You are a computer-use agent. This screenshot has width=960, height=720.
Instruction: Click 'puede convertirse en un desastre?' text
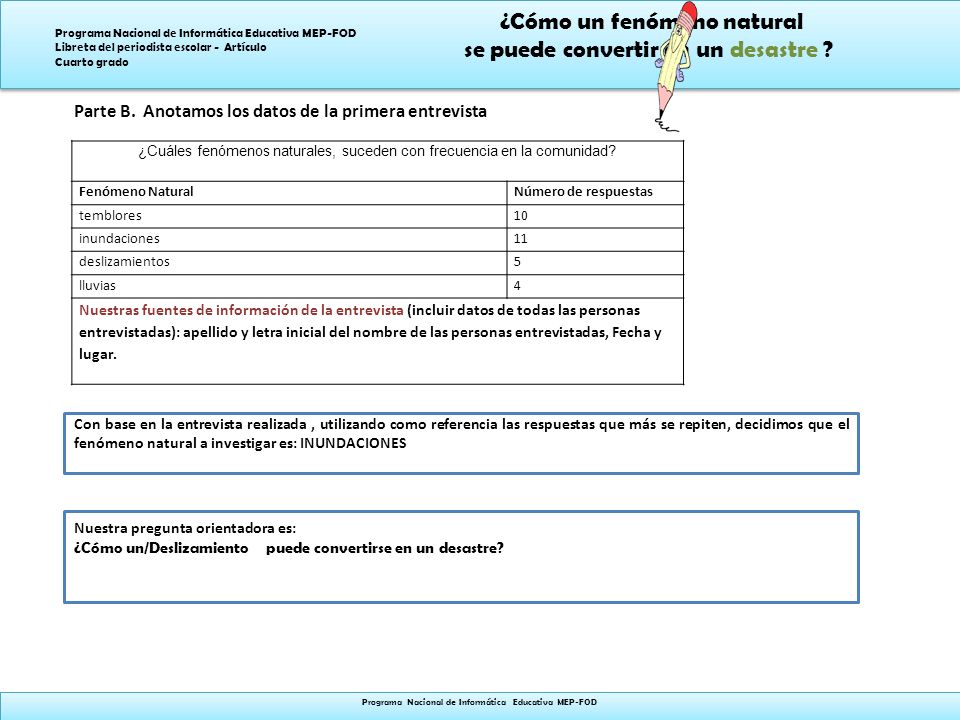coord(384,548)
